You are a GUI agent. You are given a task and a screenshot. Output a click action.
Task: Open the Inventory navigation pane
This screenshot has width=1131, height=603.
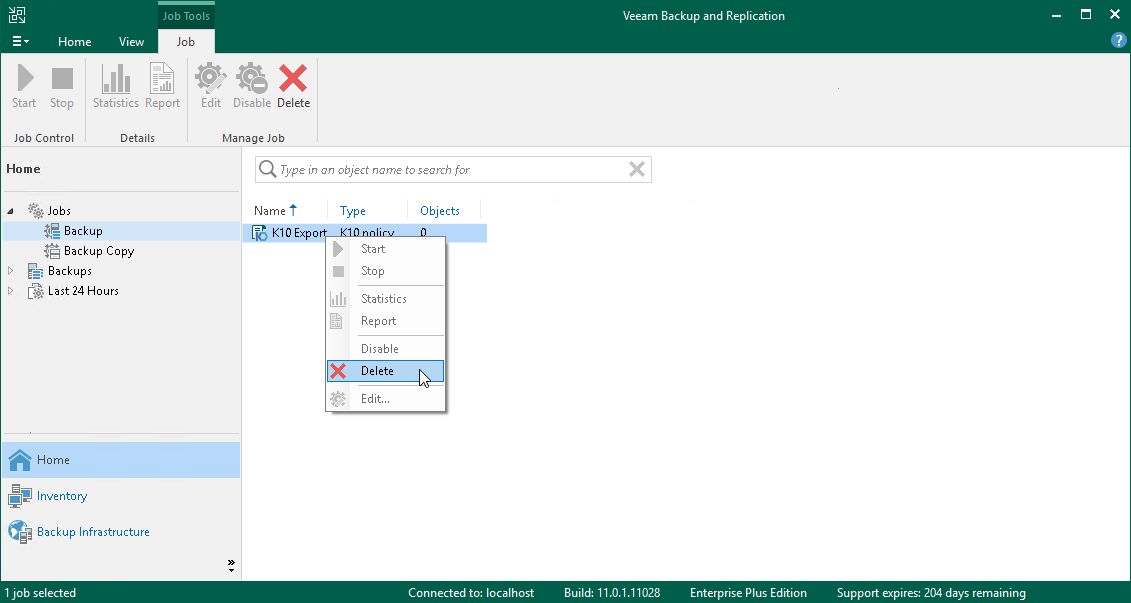pos(121,496)
